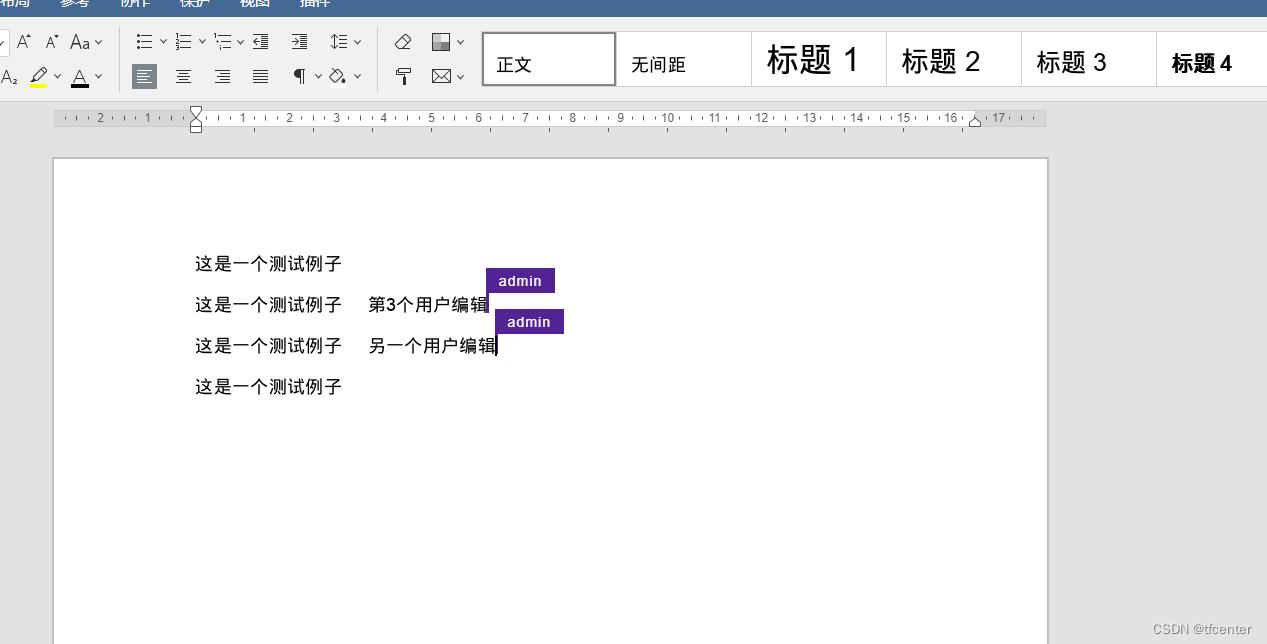Open the 视图 menu
Viewport: 1267px width, 644px height.
254,5
